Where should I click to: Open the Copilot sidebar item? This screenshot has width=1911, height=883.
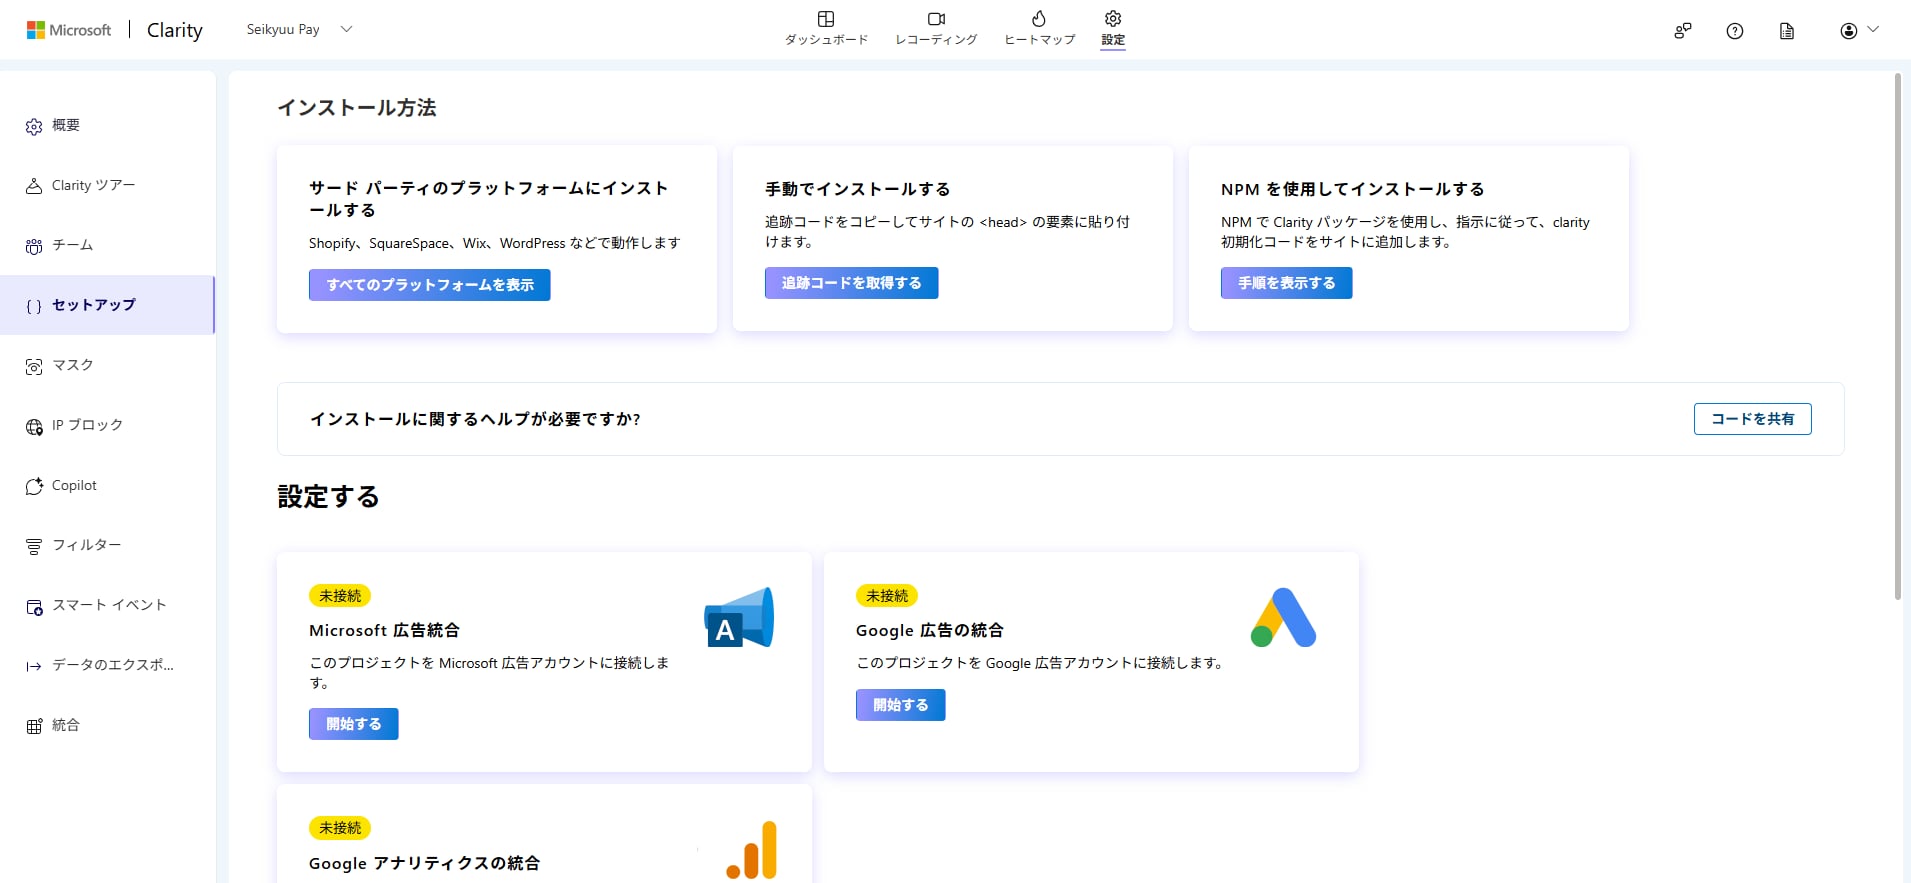point(74,486)
